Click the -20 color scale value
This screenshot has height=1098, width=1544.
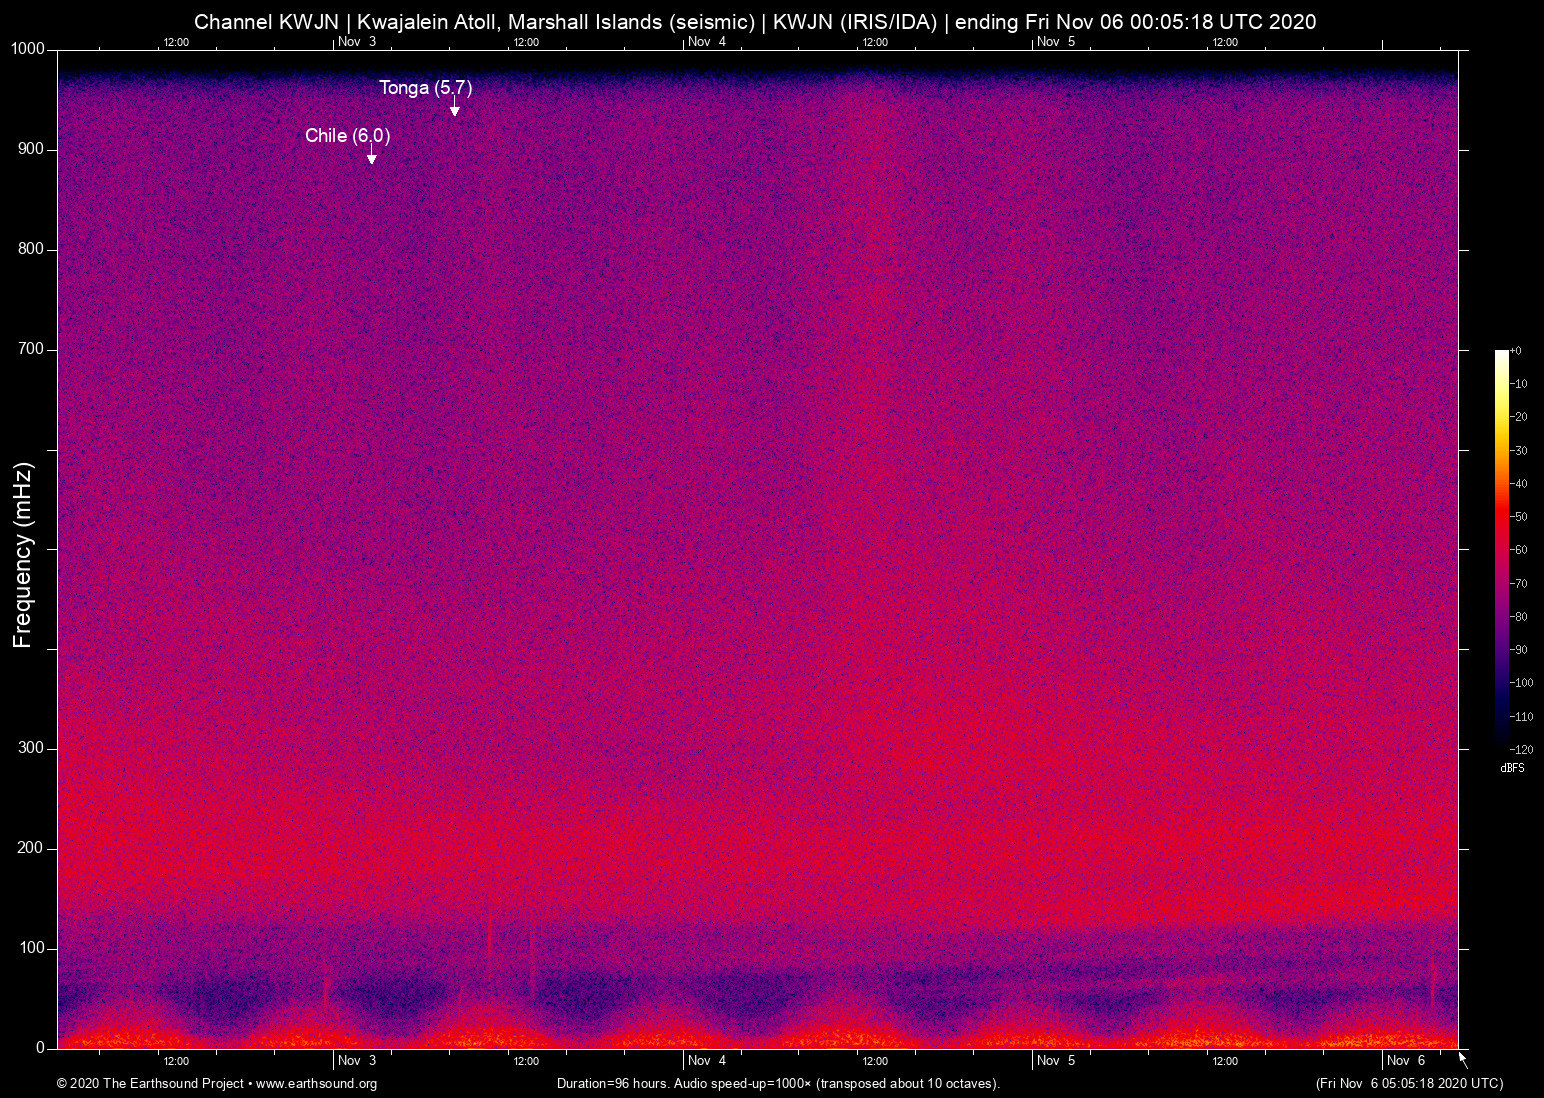(x=1519, y=417)
